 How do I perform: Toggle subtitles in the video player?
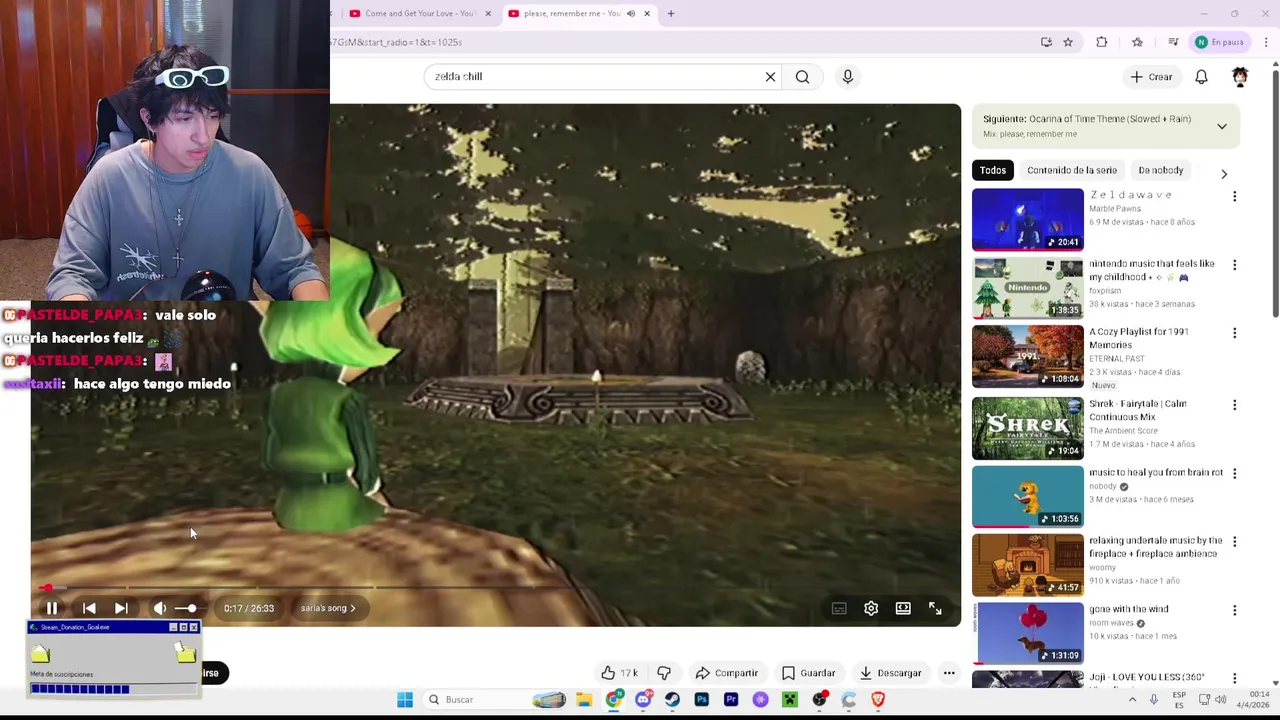(839, 608)
